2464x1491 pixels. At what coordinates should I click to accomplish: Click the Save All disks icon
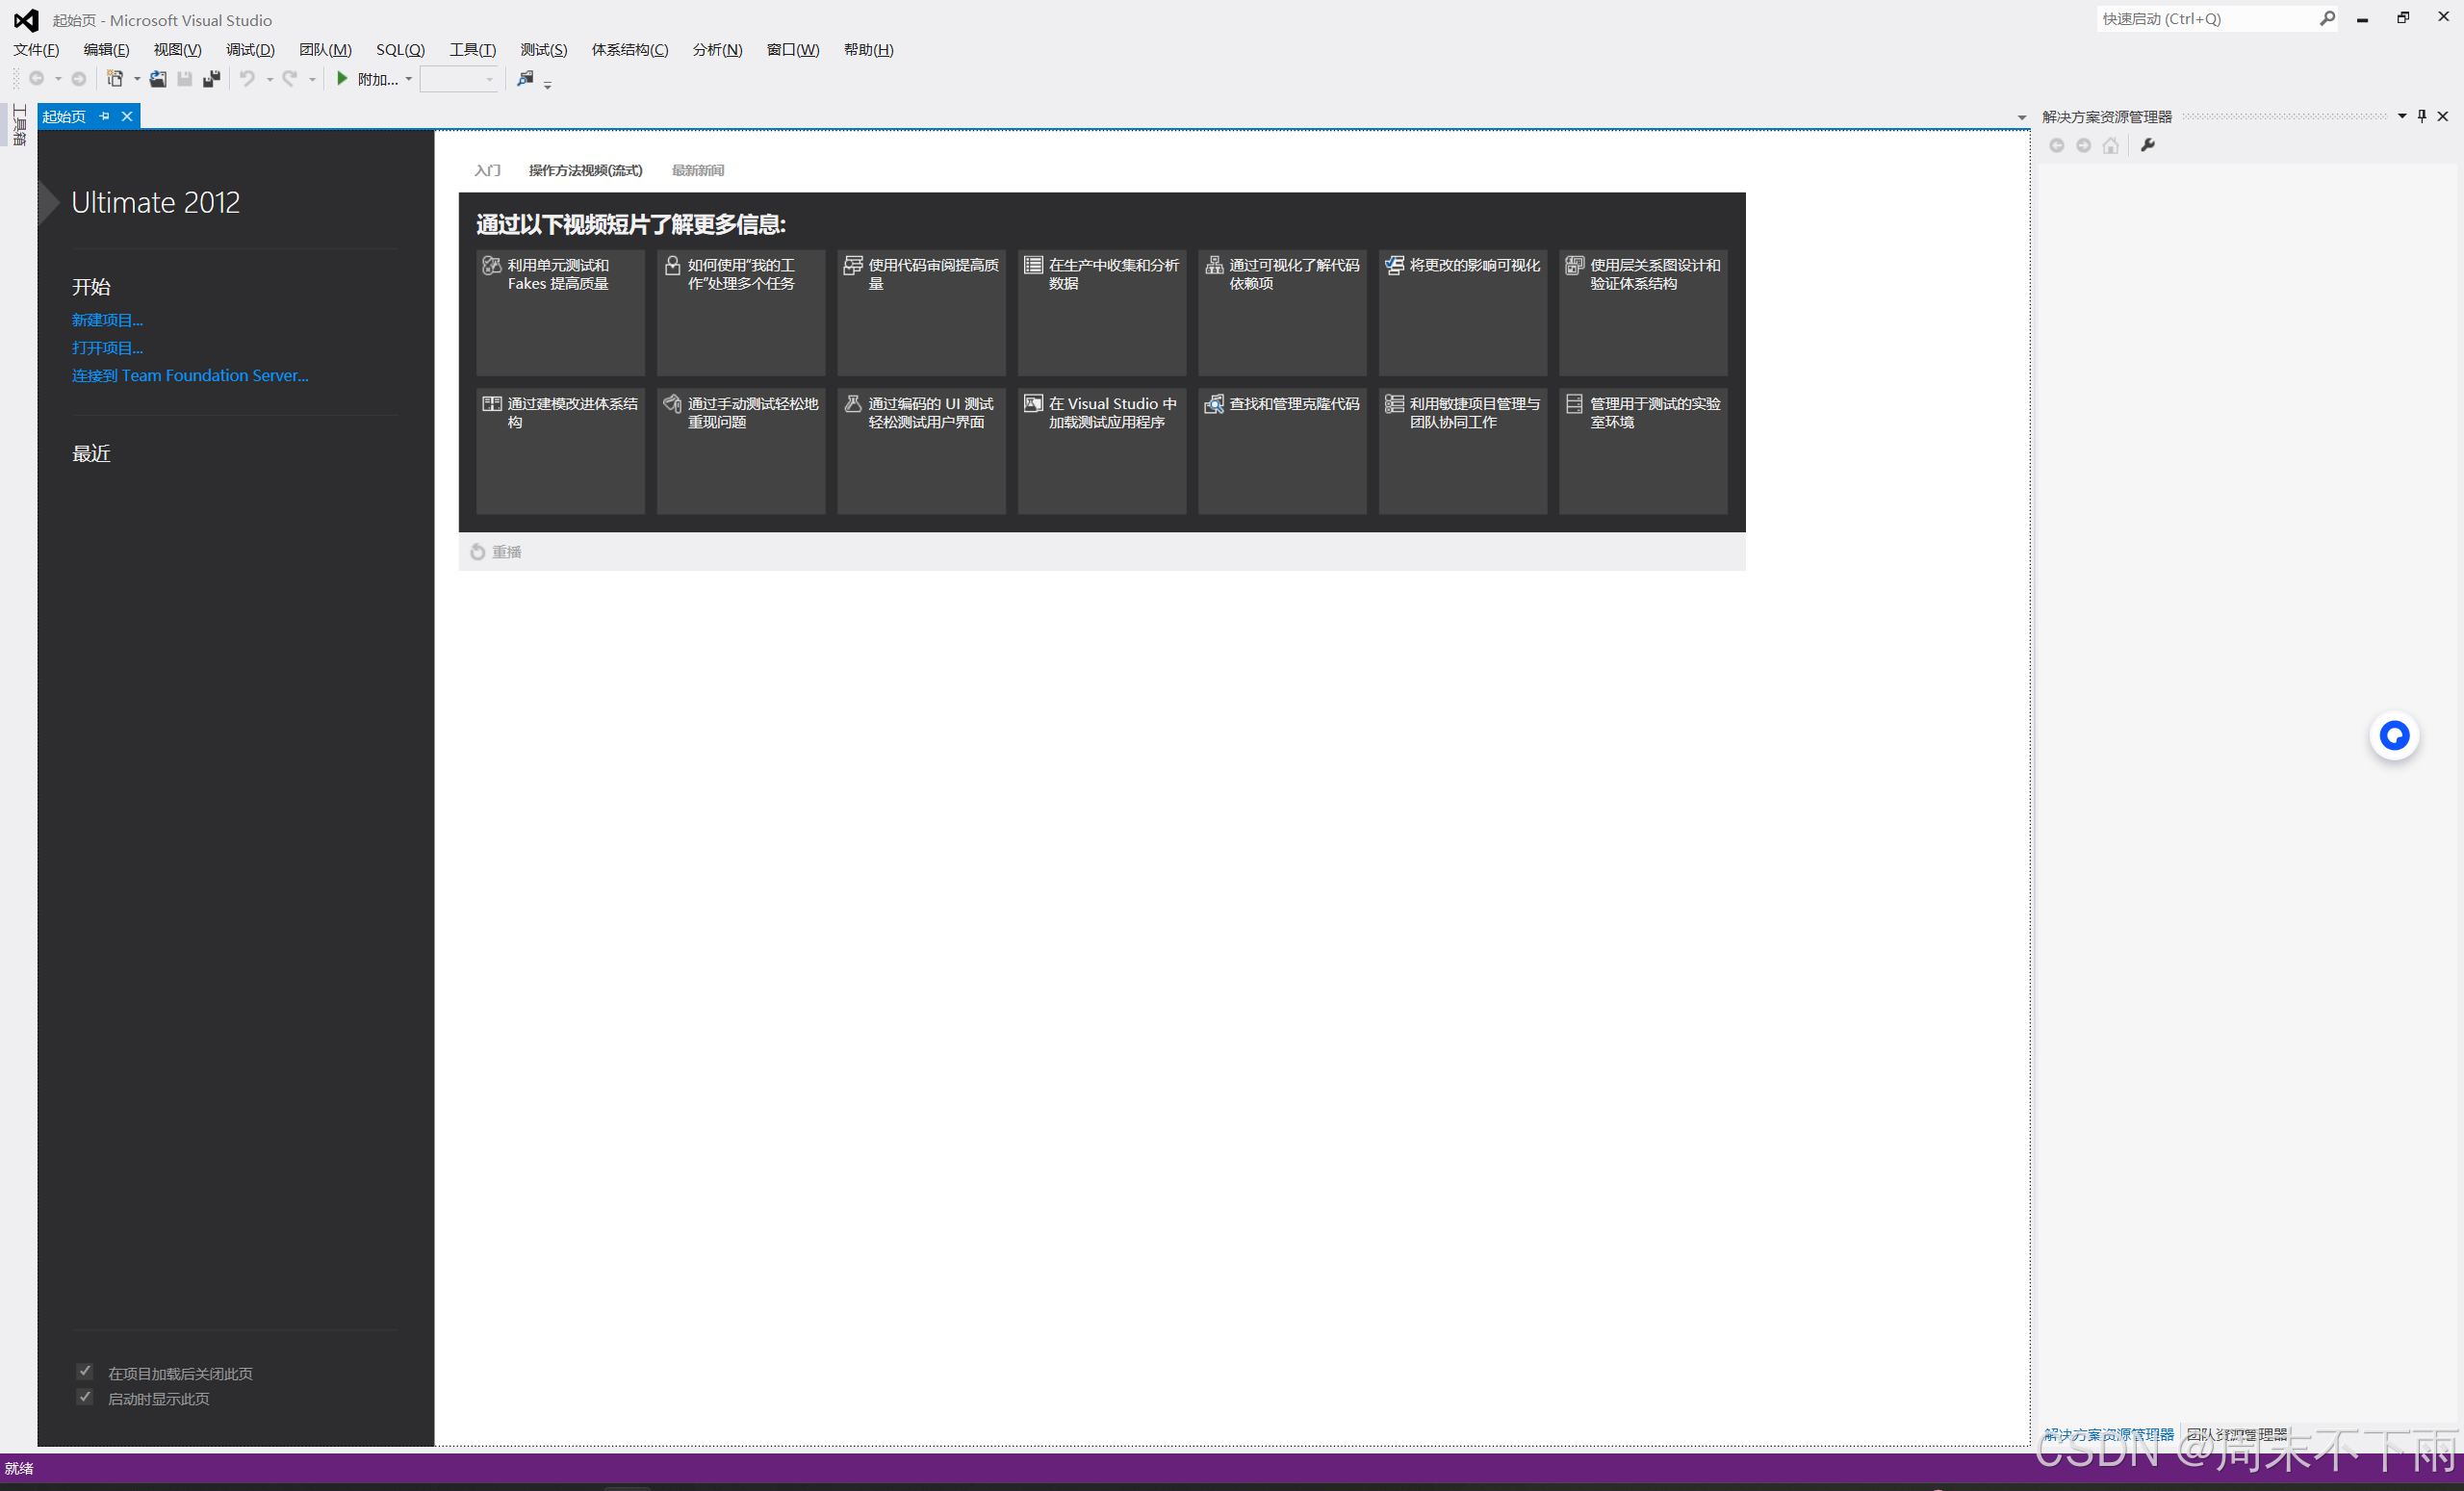(x=211, y=79)
